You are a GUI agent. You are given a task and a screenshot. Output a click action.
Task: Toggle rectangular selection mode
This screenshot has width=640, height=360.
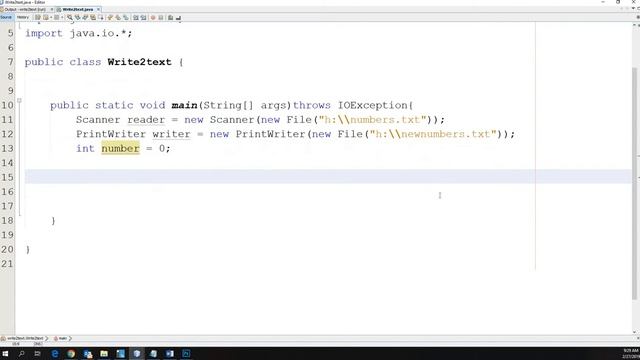click(x=100, y=18)
